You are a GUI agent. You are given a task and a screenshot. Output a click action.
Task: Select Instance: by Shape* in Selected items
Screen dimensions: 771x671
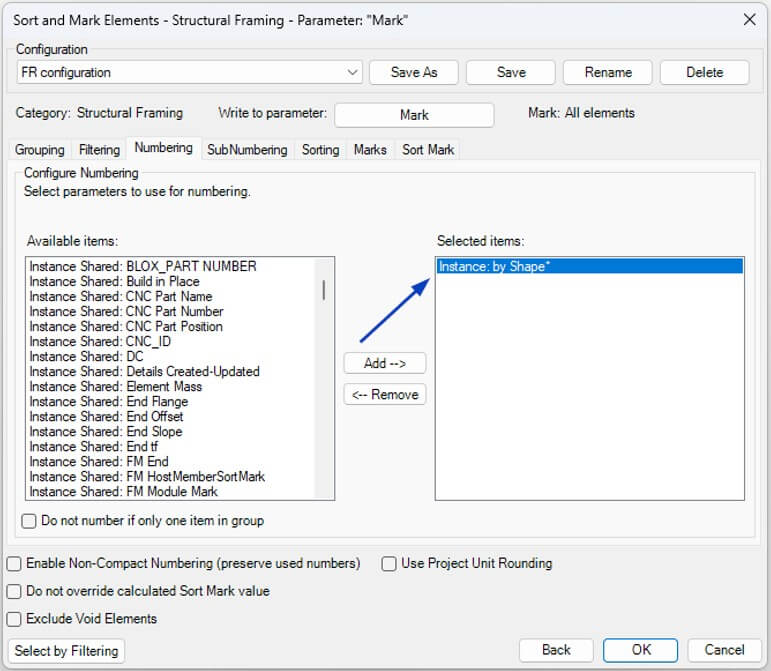[x=590, y=266]
